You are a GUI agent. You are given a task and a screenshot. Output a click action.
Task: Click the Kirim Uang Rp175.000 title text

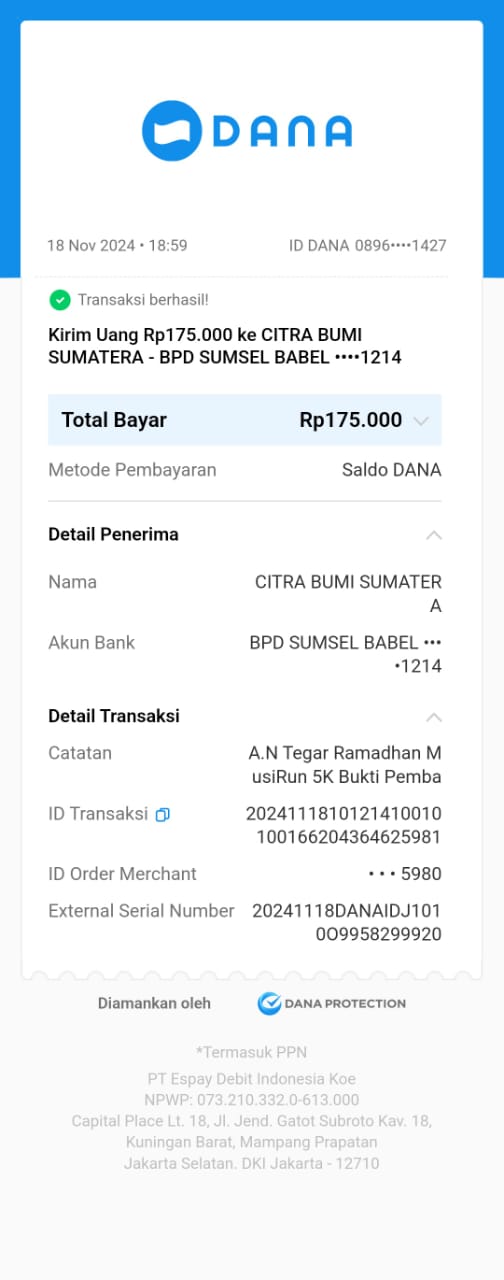(225, 345)
